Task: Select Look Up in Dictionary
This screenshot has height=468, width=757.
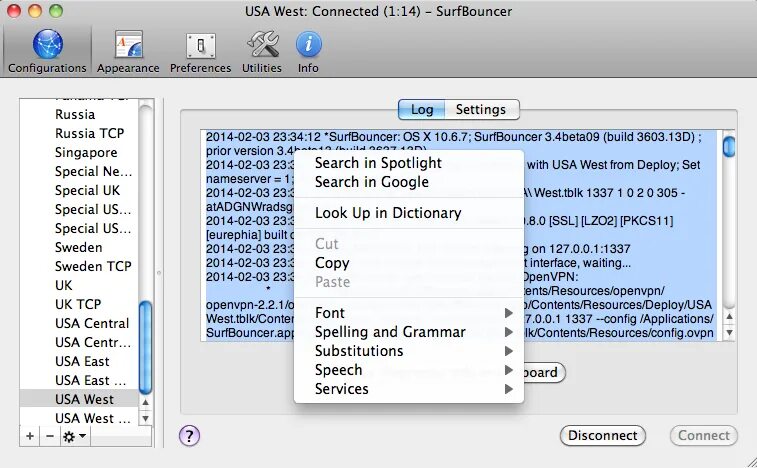Action: point(408,213)
